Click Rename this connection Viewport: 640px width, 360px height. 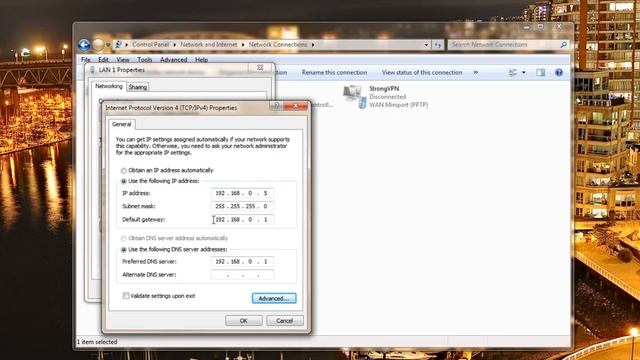tap(334, 72)
